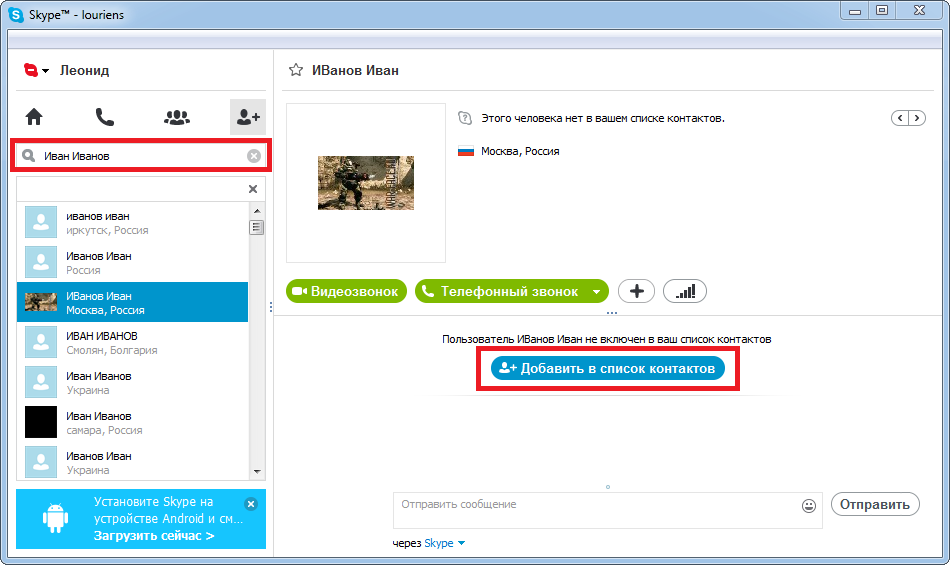
Task: Click the Skype logo in title bar
Action: (16, 15)
